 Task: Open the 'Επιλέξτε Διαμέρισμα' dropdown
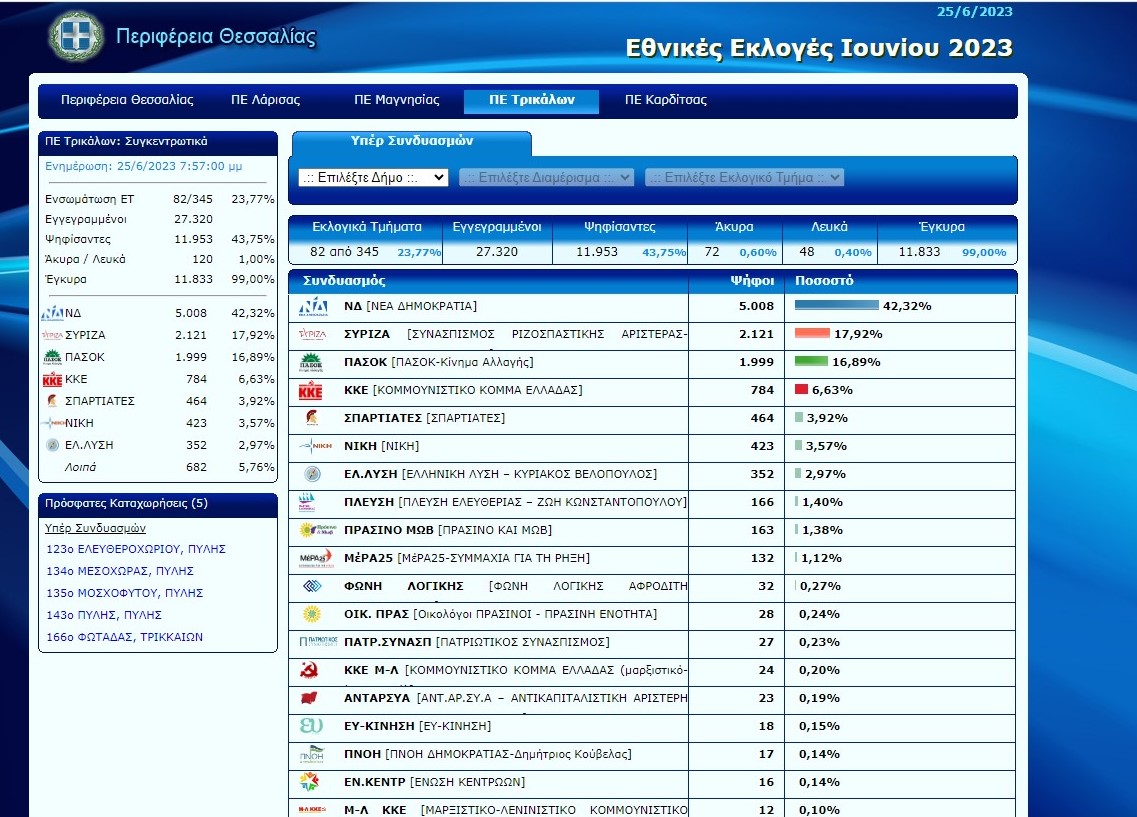(x=547, y=178)
